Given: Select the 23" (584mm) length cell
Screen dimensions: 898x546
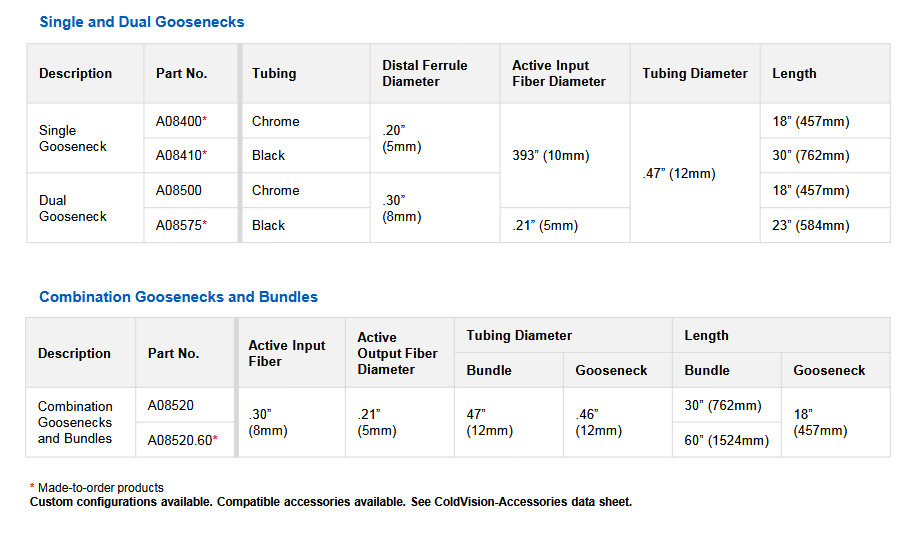Looking at the screenshot, I should tap(811, 225).
